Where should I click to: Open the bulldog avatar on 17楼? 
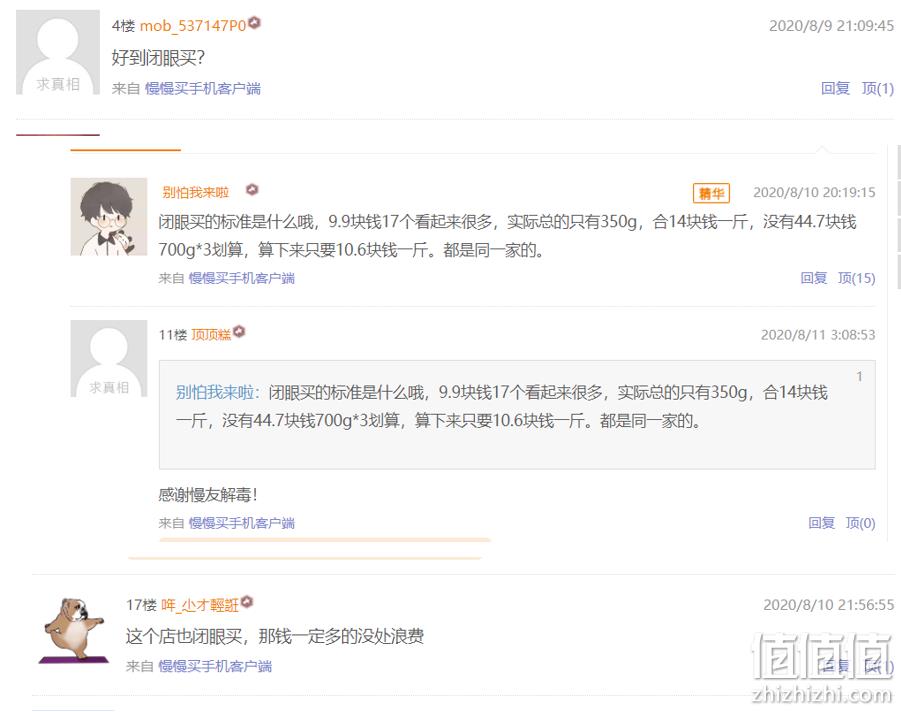74,630
